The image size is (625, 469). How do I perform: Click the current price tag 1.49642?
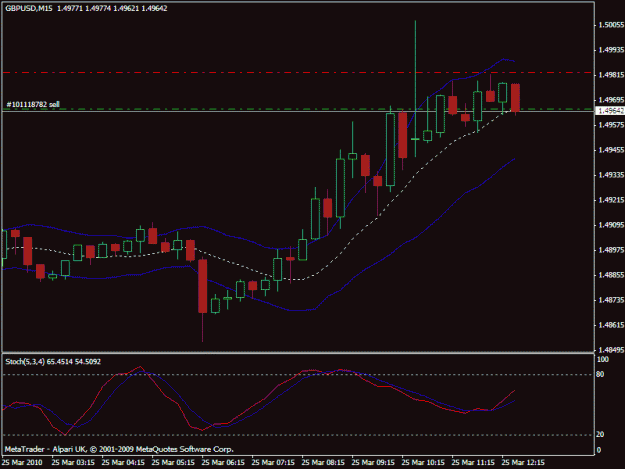pos(609,111)
